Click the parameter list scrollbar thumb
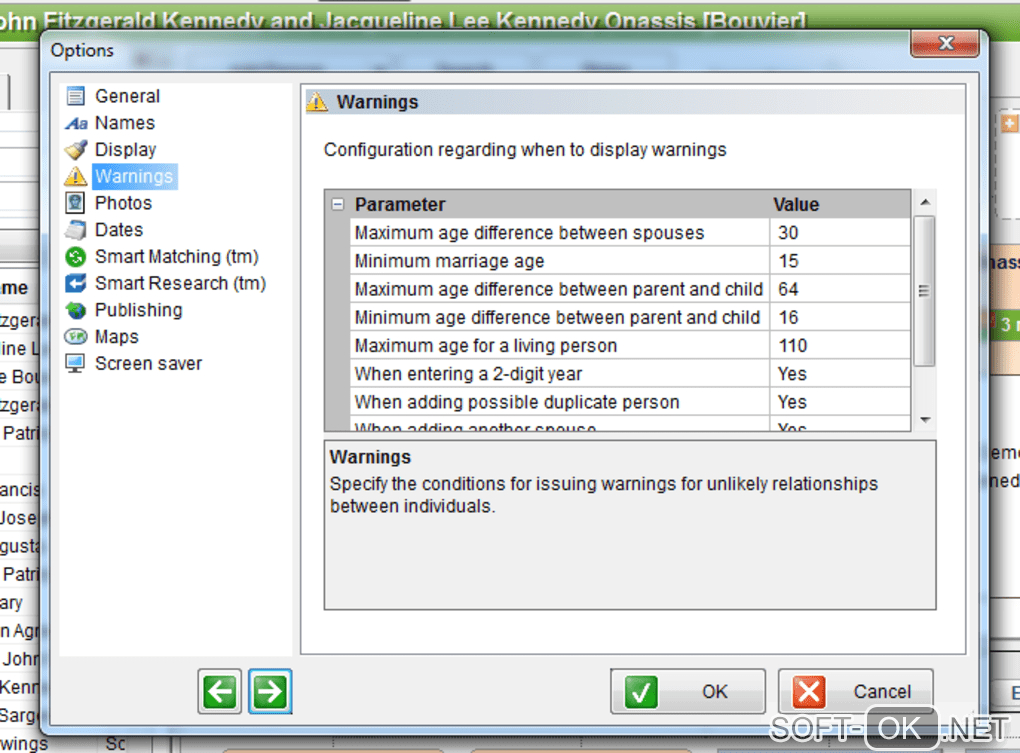 click(x=924, y=291)
